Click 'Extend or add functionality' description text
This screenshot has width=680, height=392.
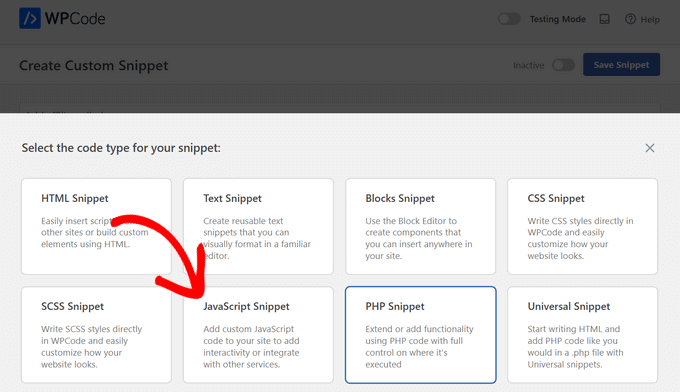(419, 329)
